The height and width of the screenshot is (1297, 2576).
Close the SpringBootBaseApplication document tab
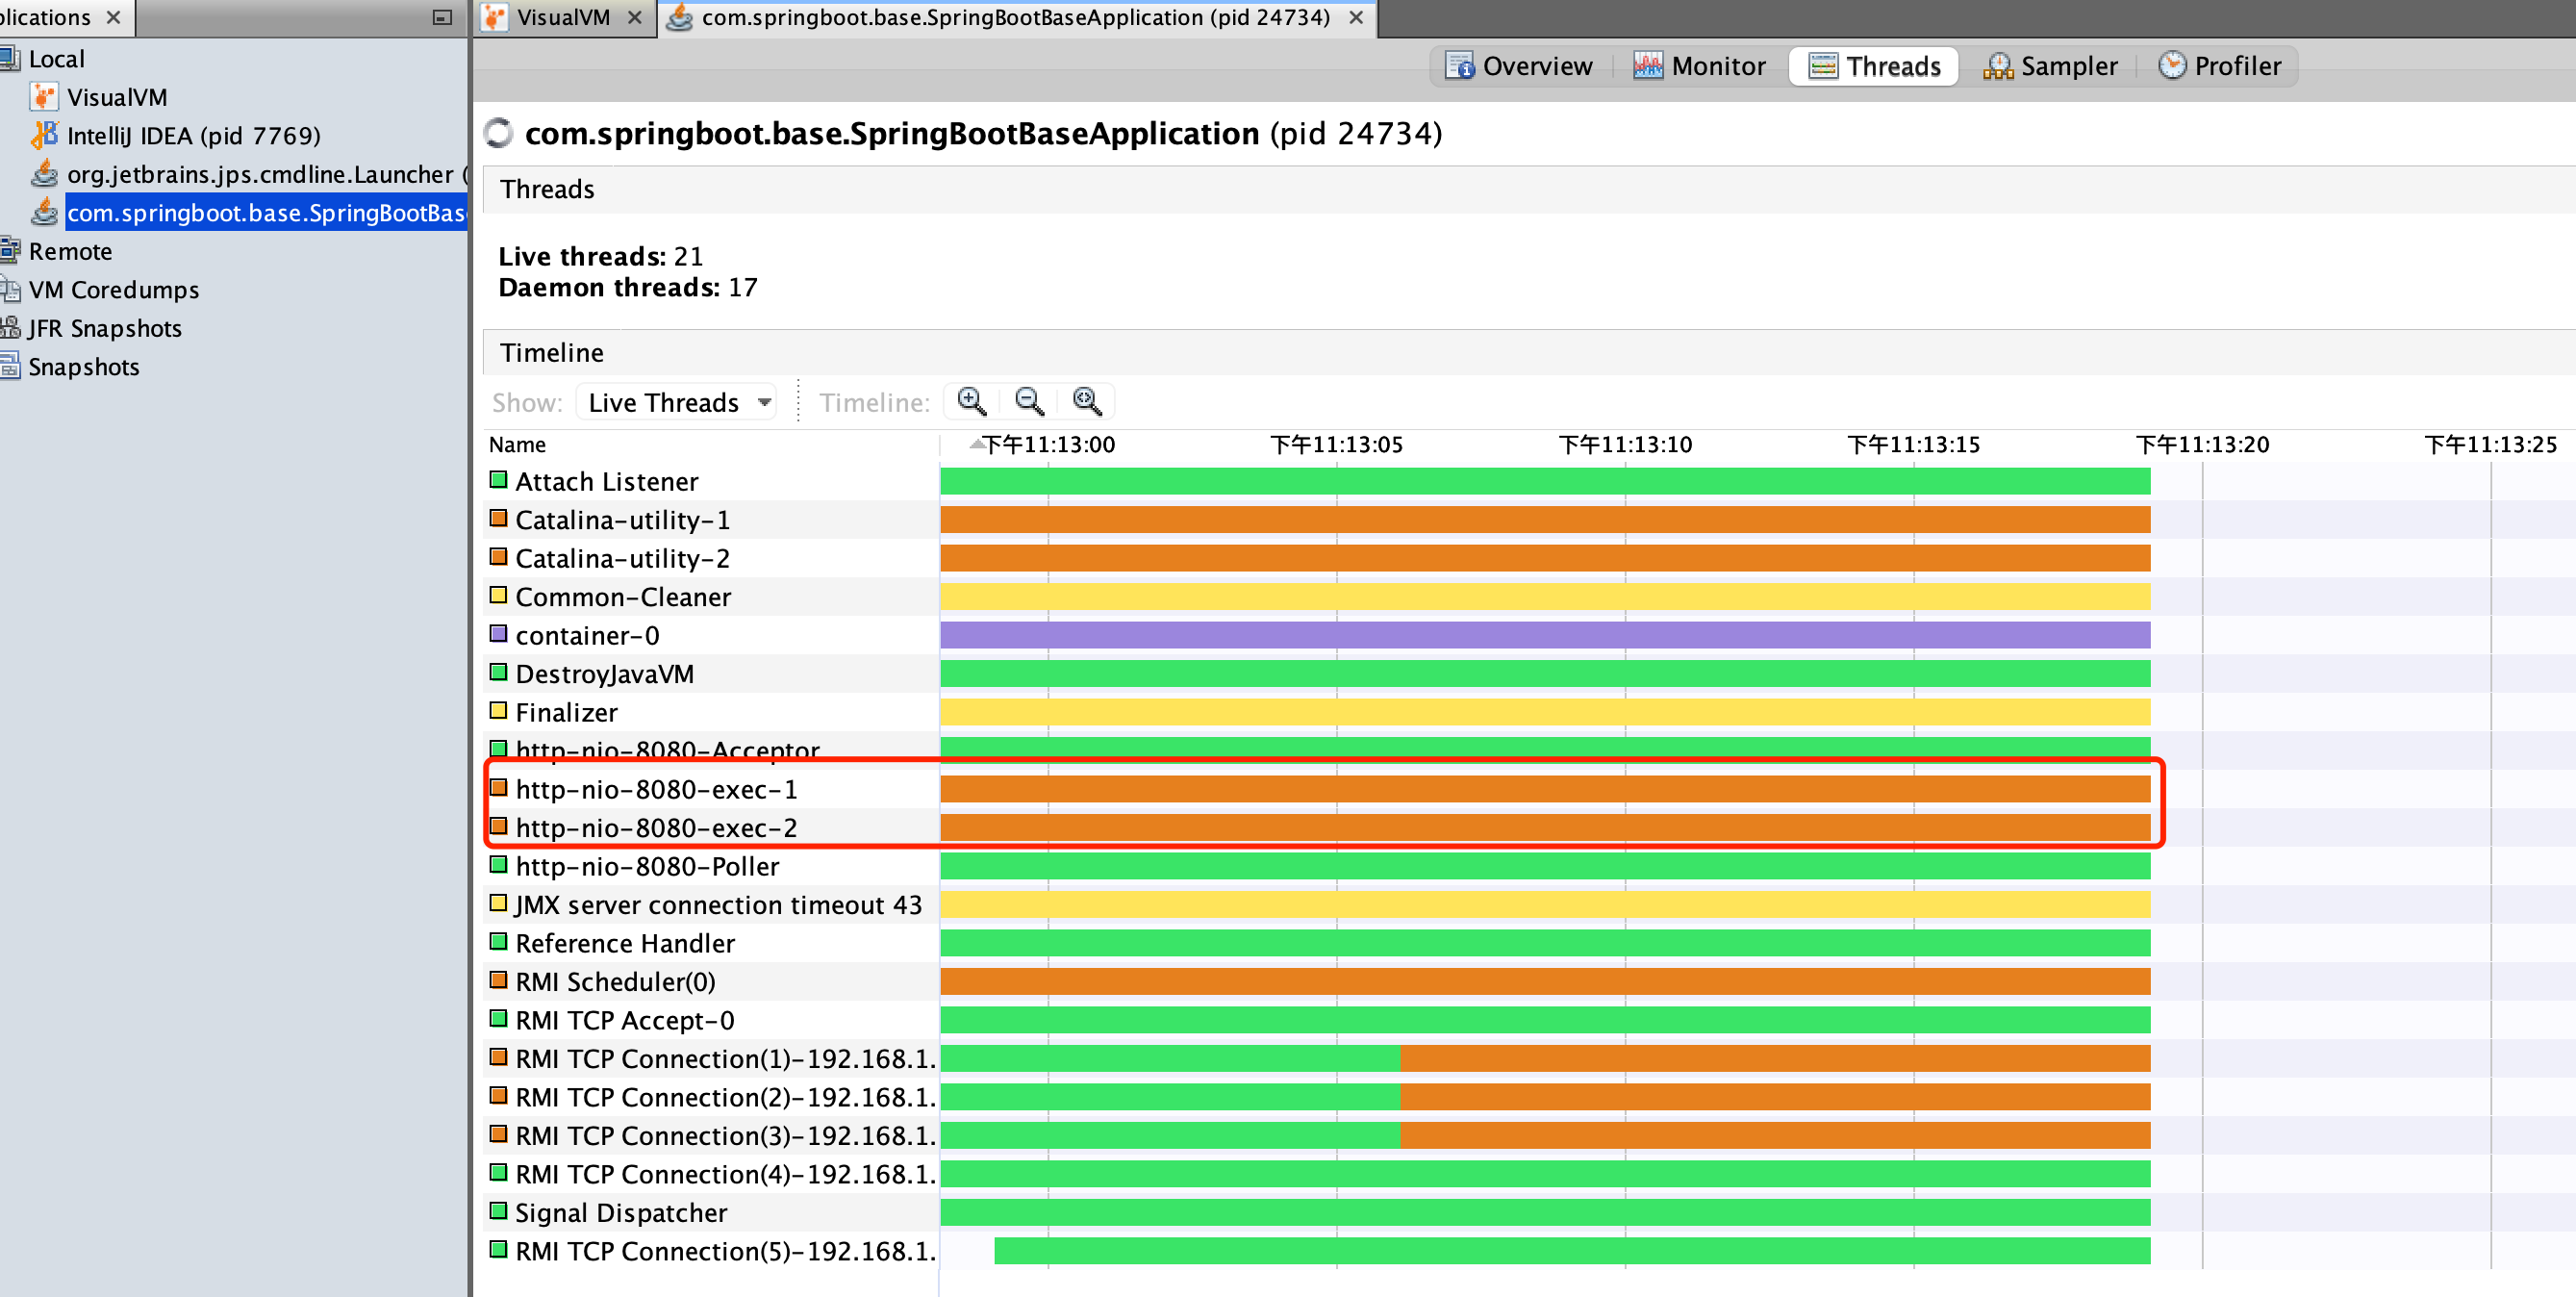[1356, 18]
